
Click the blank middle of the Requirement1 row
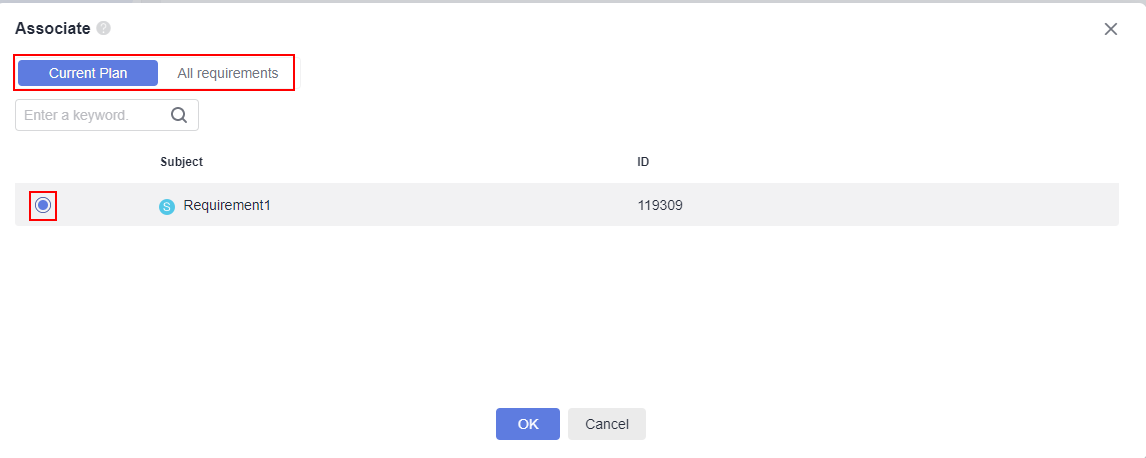tap(453, 205)
